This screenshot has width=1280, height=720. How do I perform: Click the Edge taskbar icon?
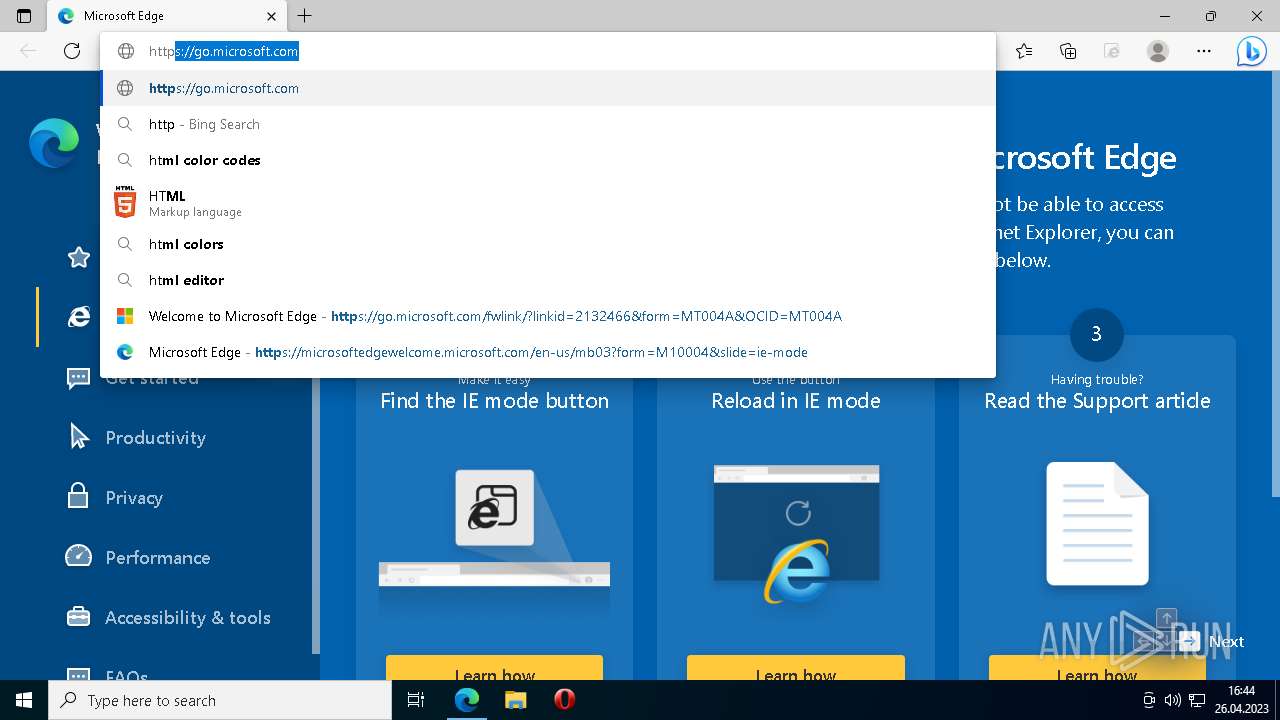coord(466,700)
